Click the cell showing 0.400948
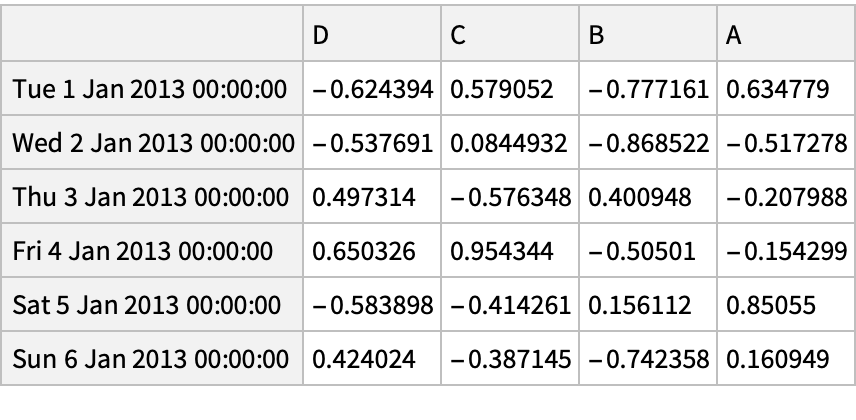 coord(648,197)
